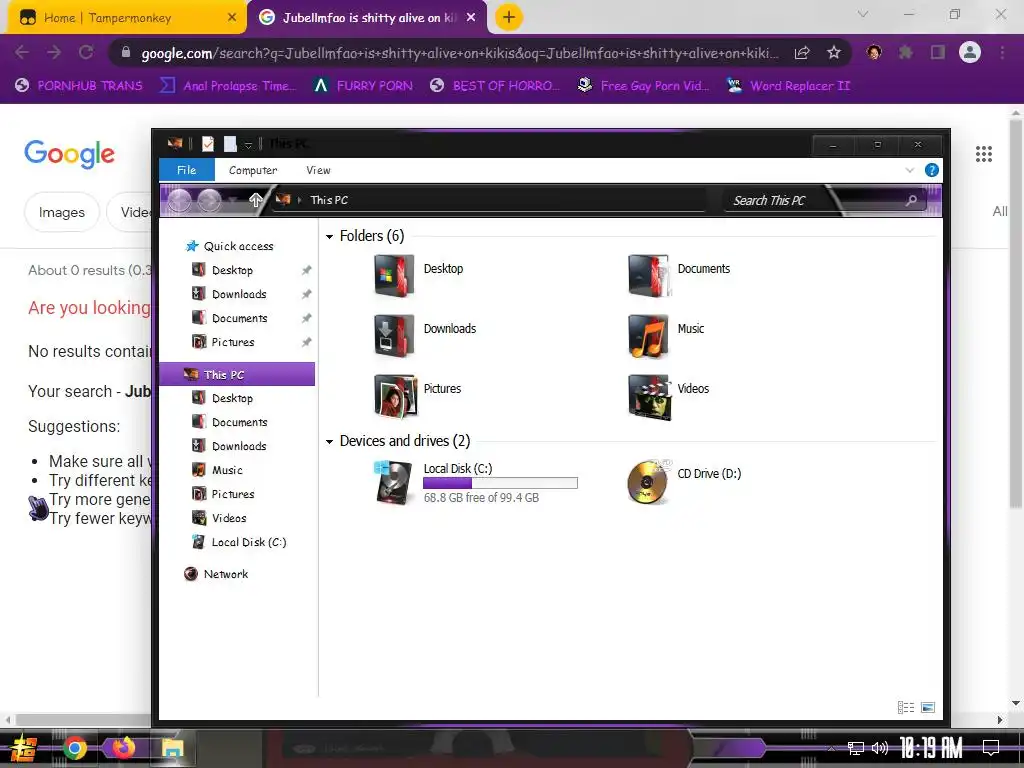
Task: Open Firefox from the taskbar
Action: pyautogui.click(x=123, y=748)
